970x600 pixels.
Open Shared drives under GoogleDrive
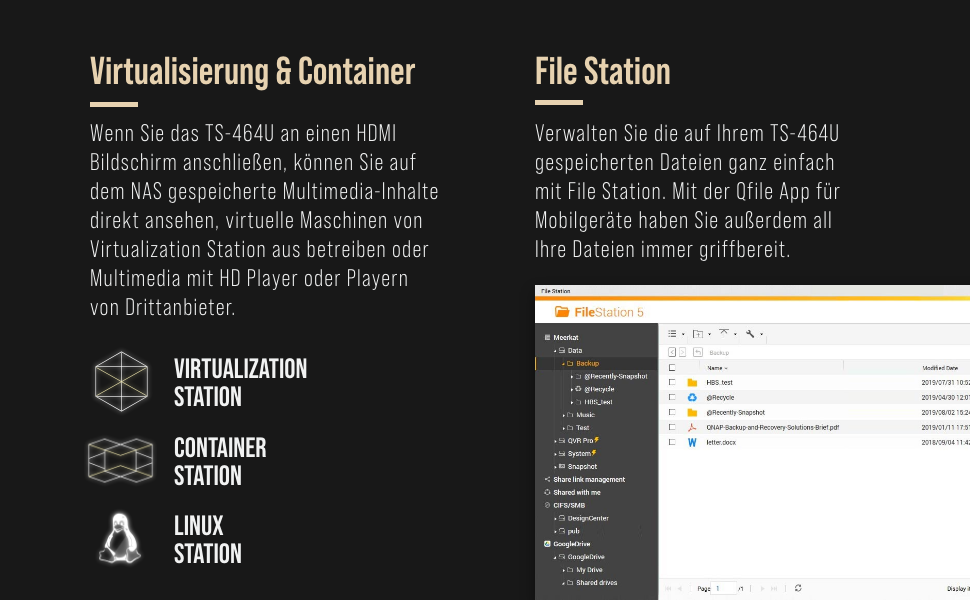click(596, 583)
